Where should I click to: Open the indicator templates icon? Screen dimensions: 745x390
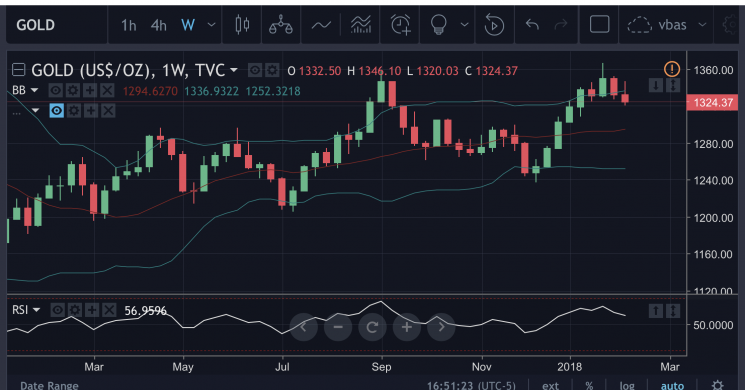[361, 25]
